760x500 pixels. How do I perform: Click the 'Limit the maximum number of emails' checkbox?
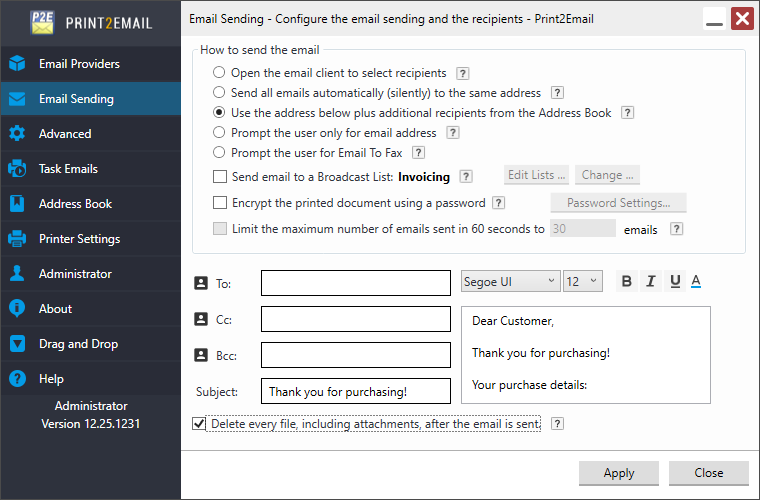click(x=220, y=229)
